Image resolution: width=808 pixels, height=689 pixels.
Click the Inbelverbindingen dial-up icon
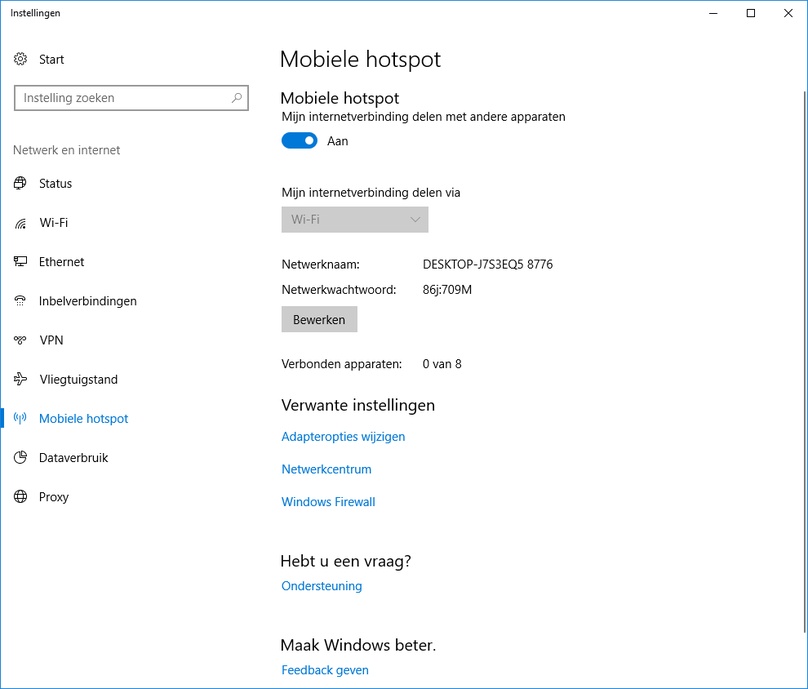(x=20, y=300)
